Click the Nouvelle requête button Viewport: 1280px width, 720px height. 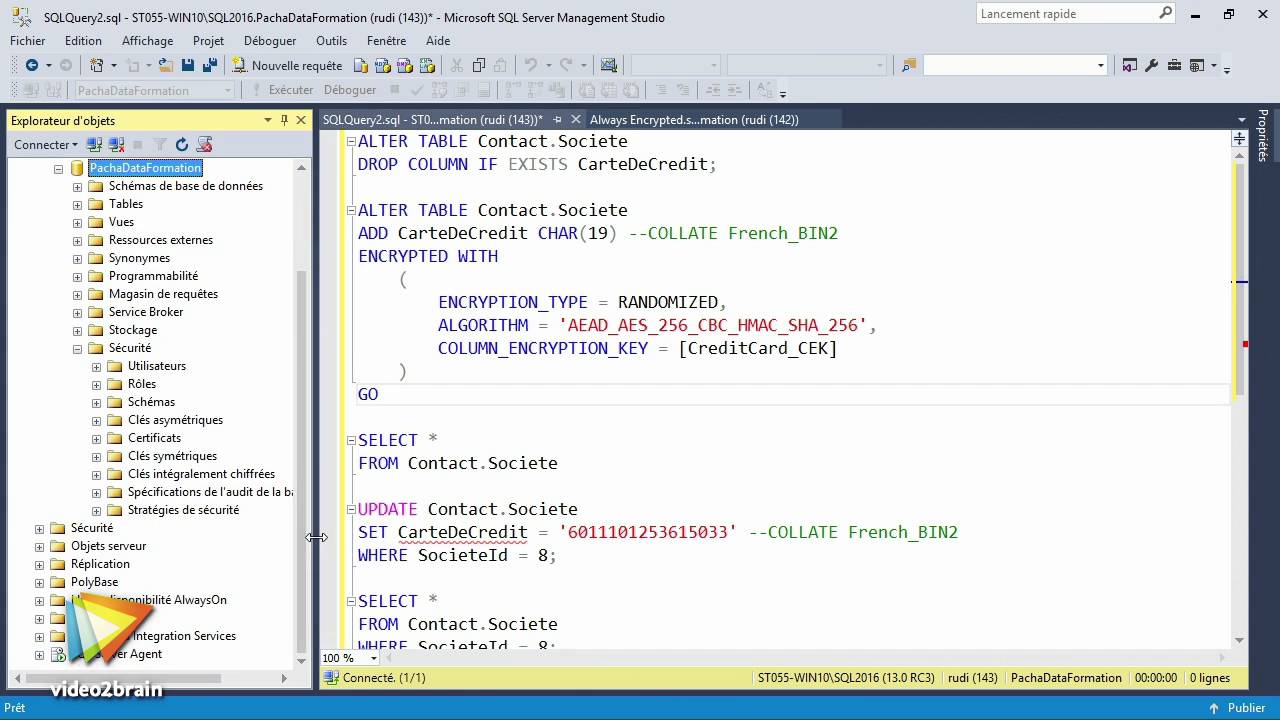tap(287, 65)
